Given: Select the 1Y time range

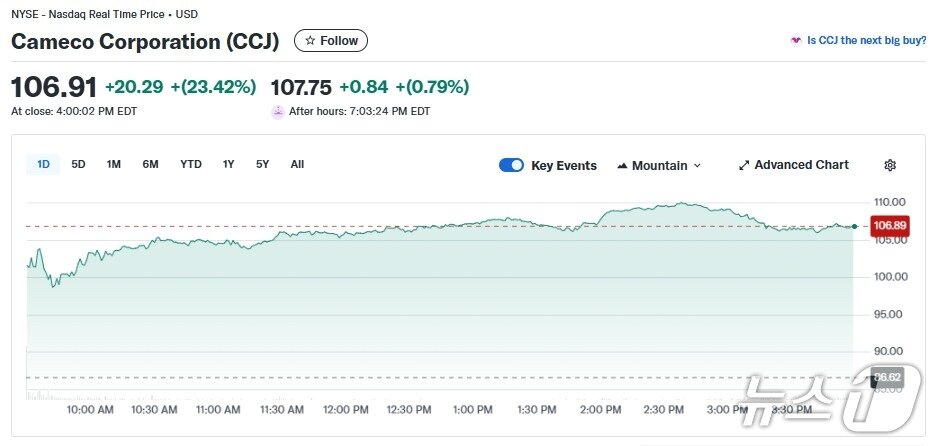Looking at the screenshot, I should click(x=229, y=164).
